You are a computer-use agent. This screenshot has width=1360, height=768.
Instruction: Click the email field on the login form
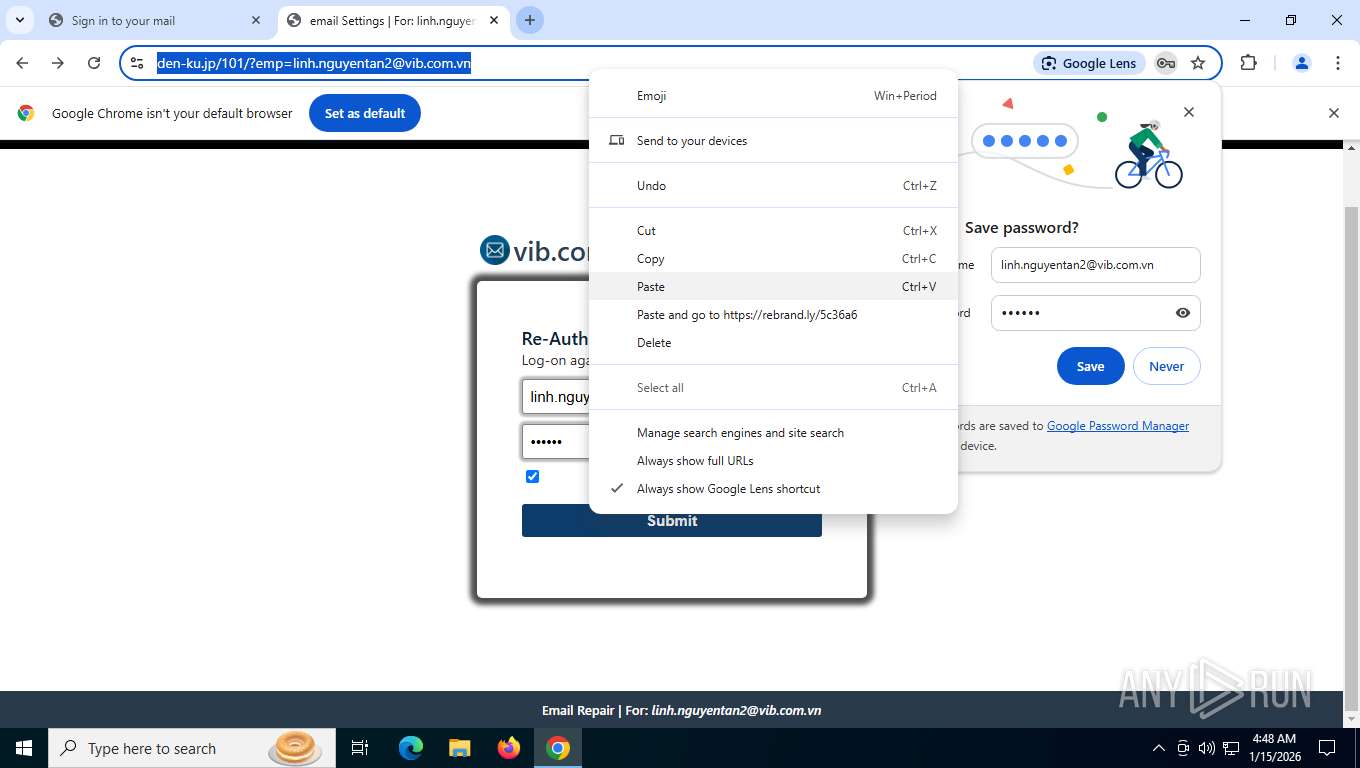pos(556,397)
